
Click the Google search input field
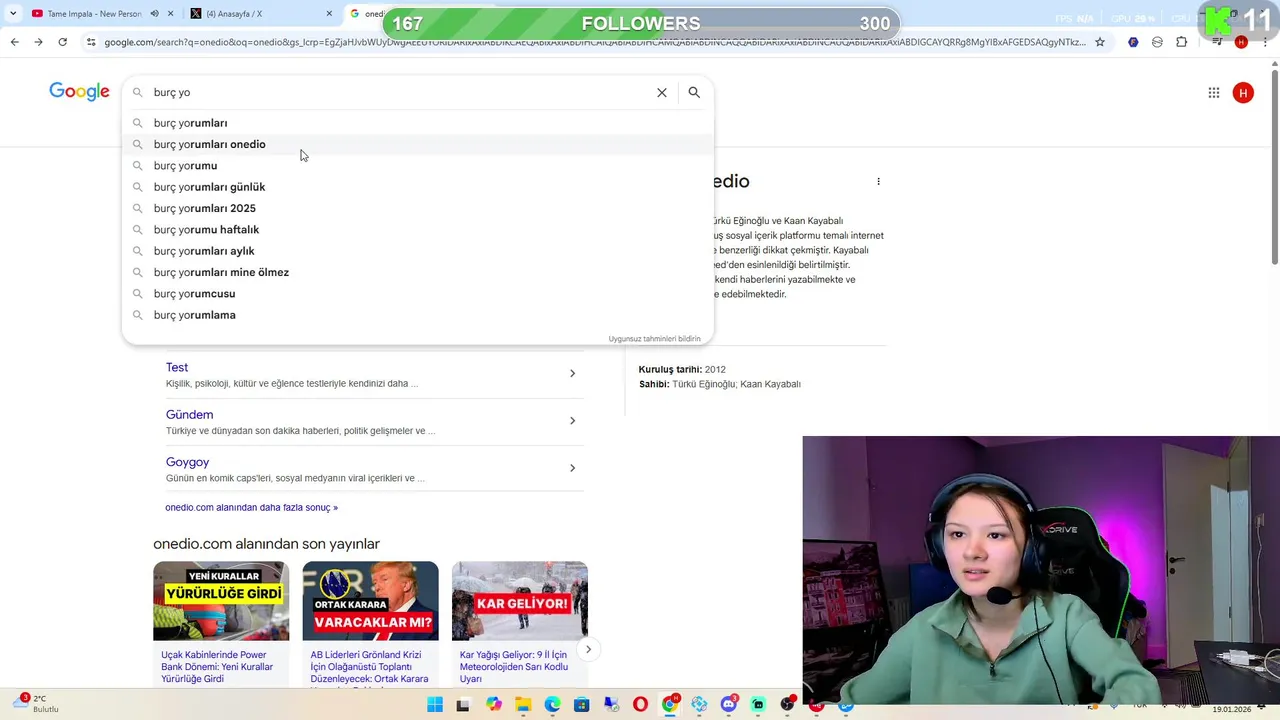[400, 92]
